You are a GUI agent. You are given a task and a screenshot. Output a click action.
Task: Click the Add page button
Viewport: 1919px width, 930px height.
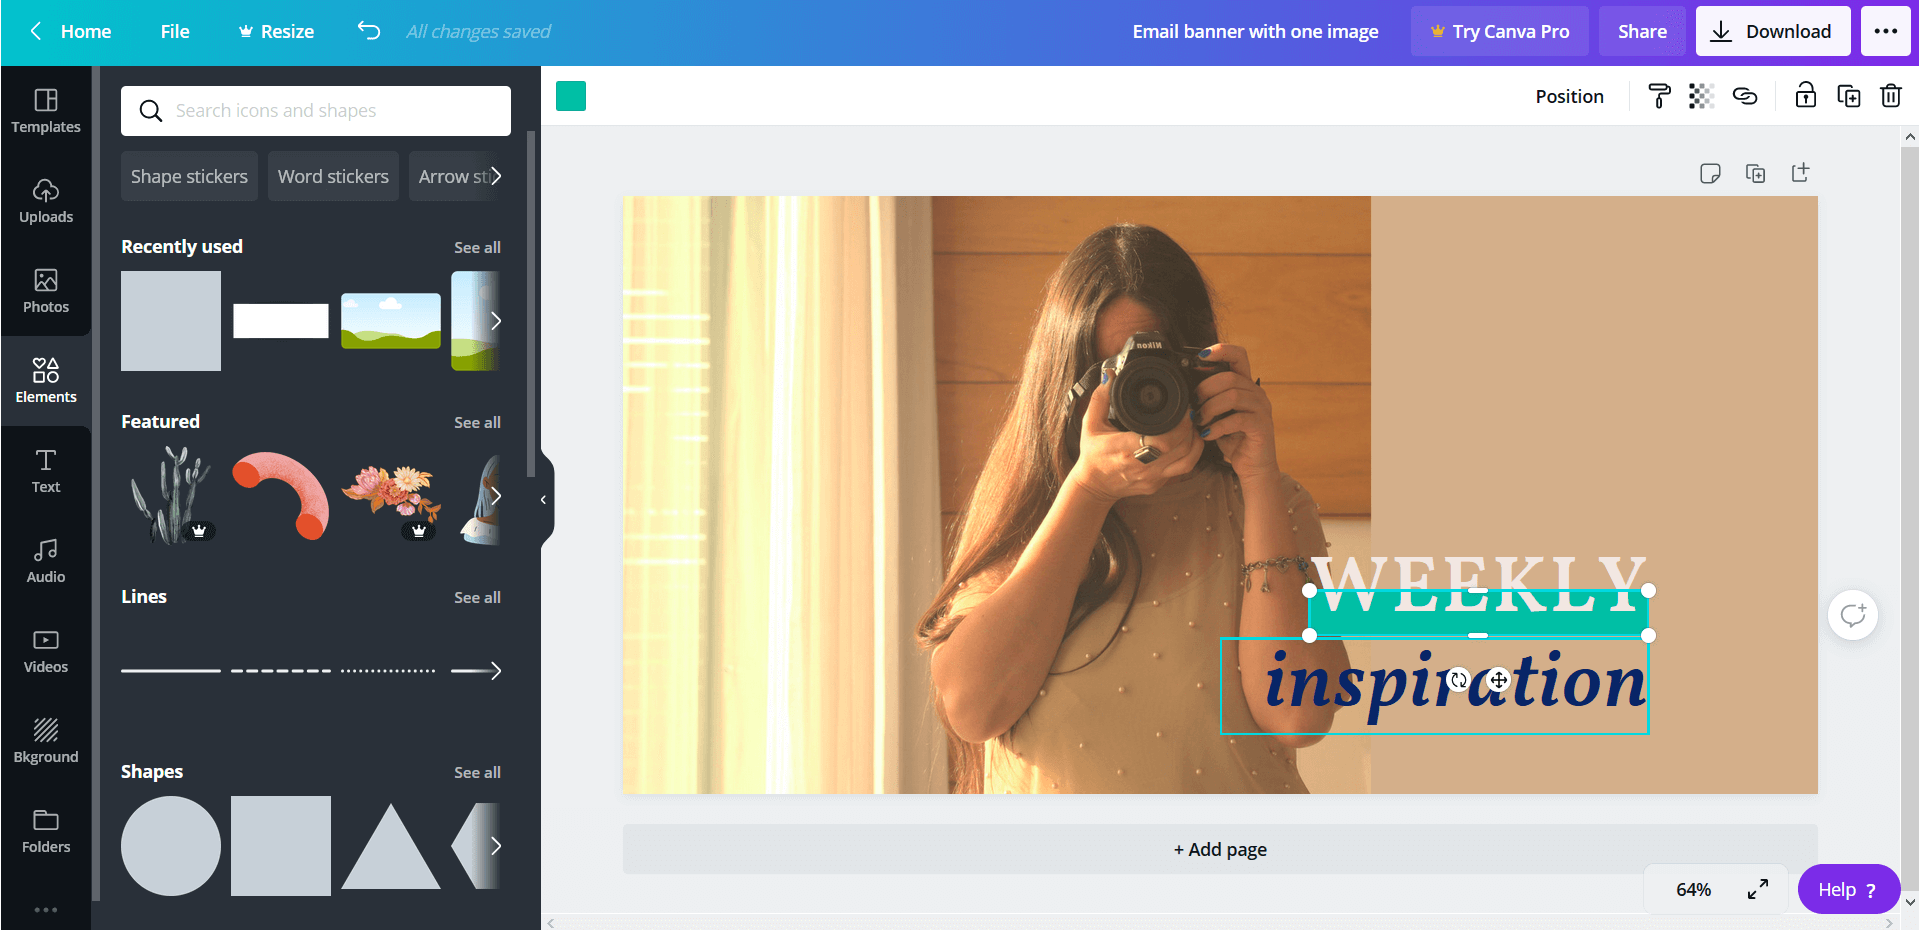(x=1219, y=848)
